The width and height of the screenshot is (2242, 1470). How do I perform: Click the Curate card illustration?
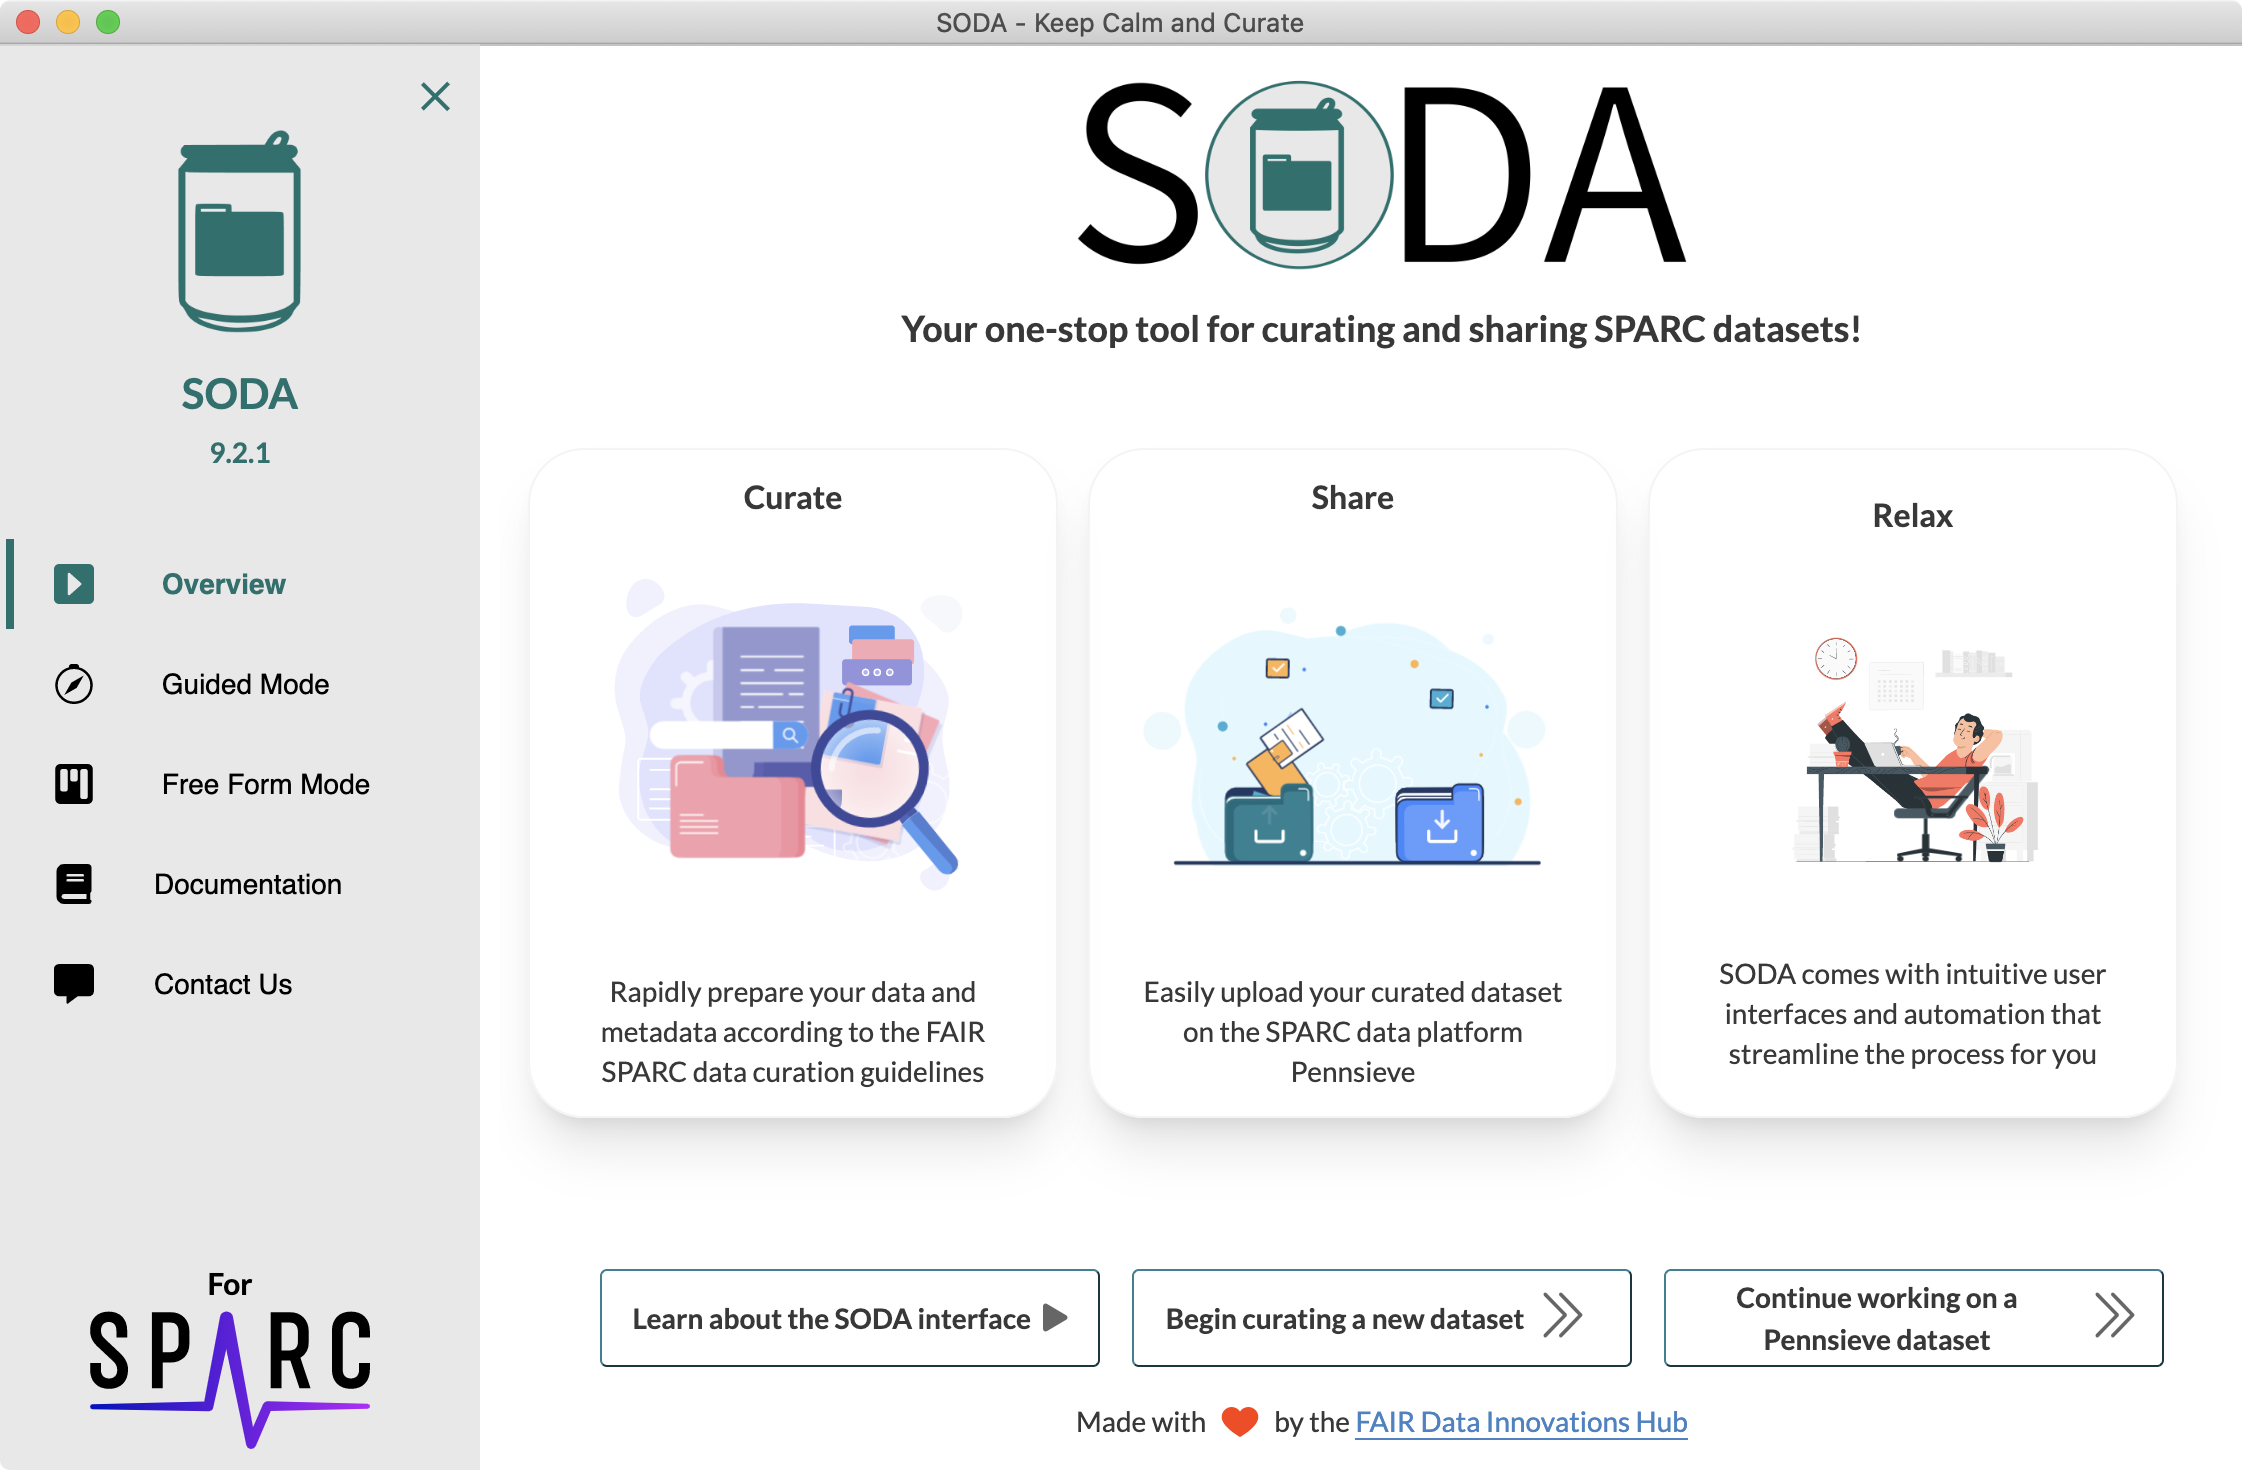(x=791, y=733)
